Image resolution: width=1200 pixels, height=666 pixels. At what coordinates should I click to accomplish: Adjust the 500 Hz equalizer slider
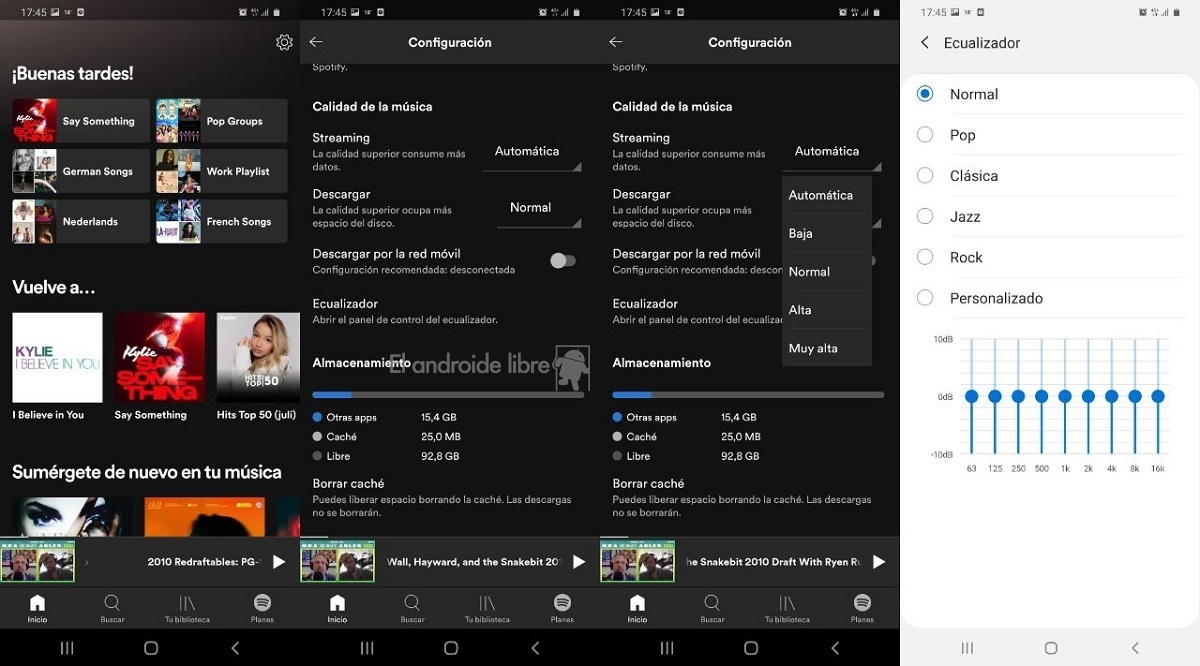[1041, 396]
